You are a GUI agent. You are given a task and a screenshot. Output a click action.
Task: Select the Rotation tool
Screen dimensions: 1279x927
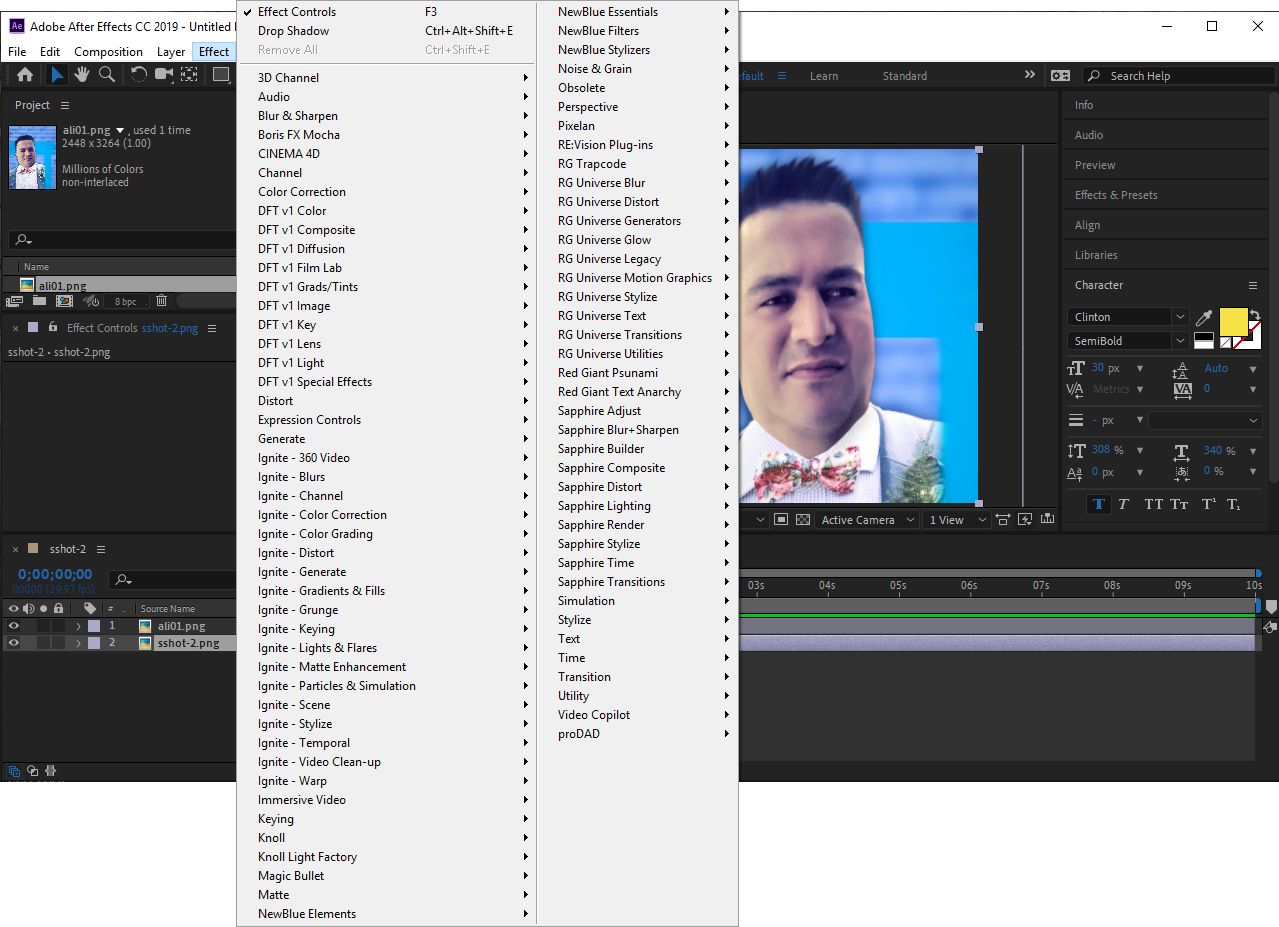(139, 75)
